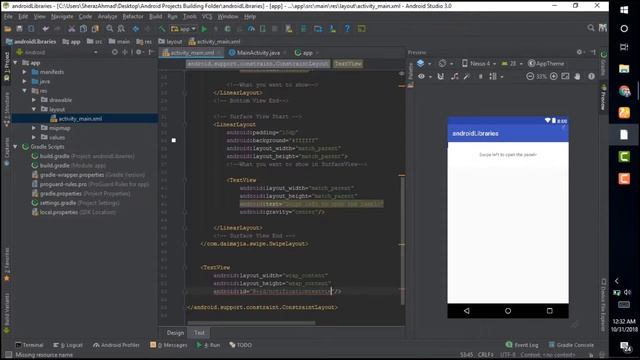Viewport: 640px width, 360px height.
Task: Click the Design Surface layers icon in Preview
Action: (x=420, y=64)
